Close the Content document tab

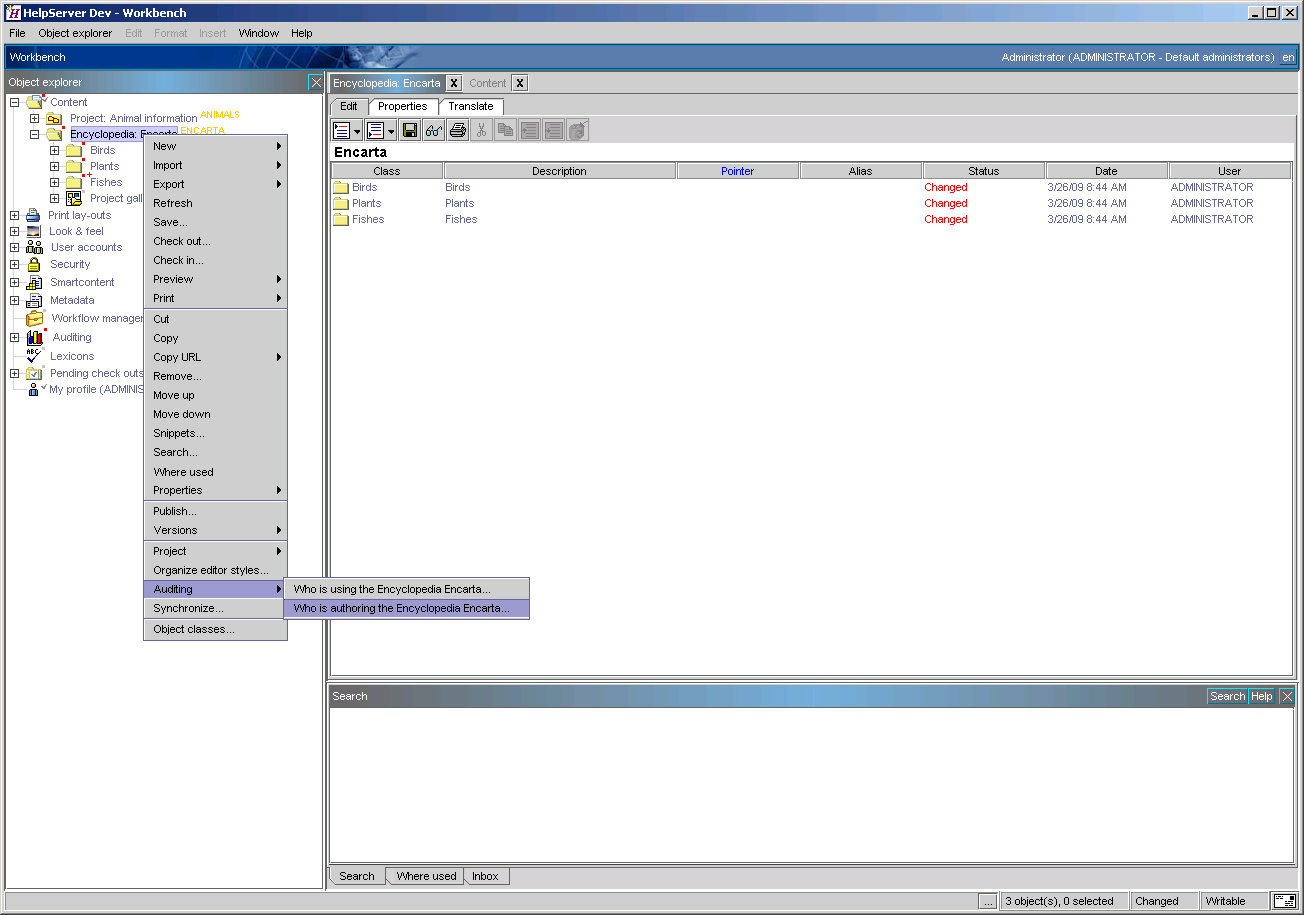coord(520,83)
